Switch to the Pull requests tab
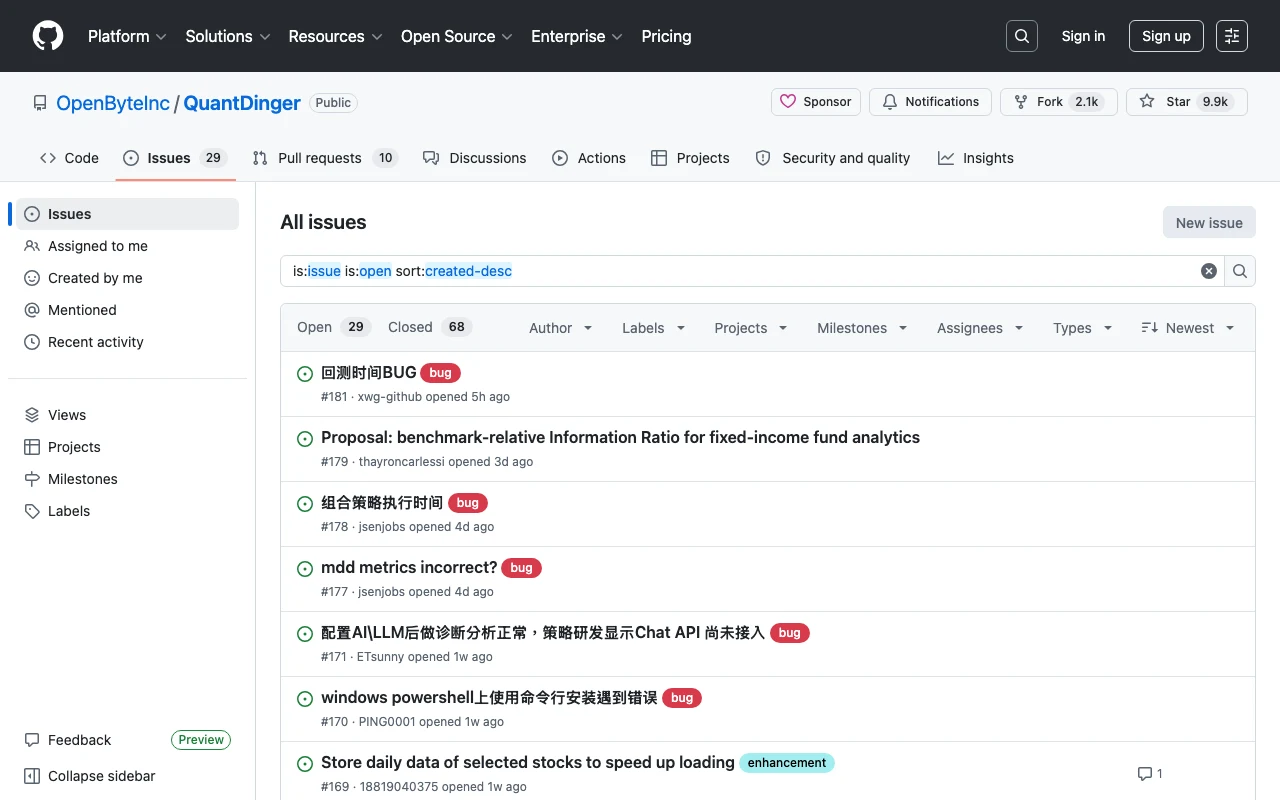The height and width of the screenshot is (800, 1280). (x=325, y=158)
